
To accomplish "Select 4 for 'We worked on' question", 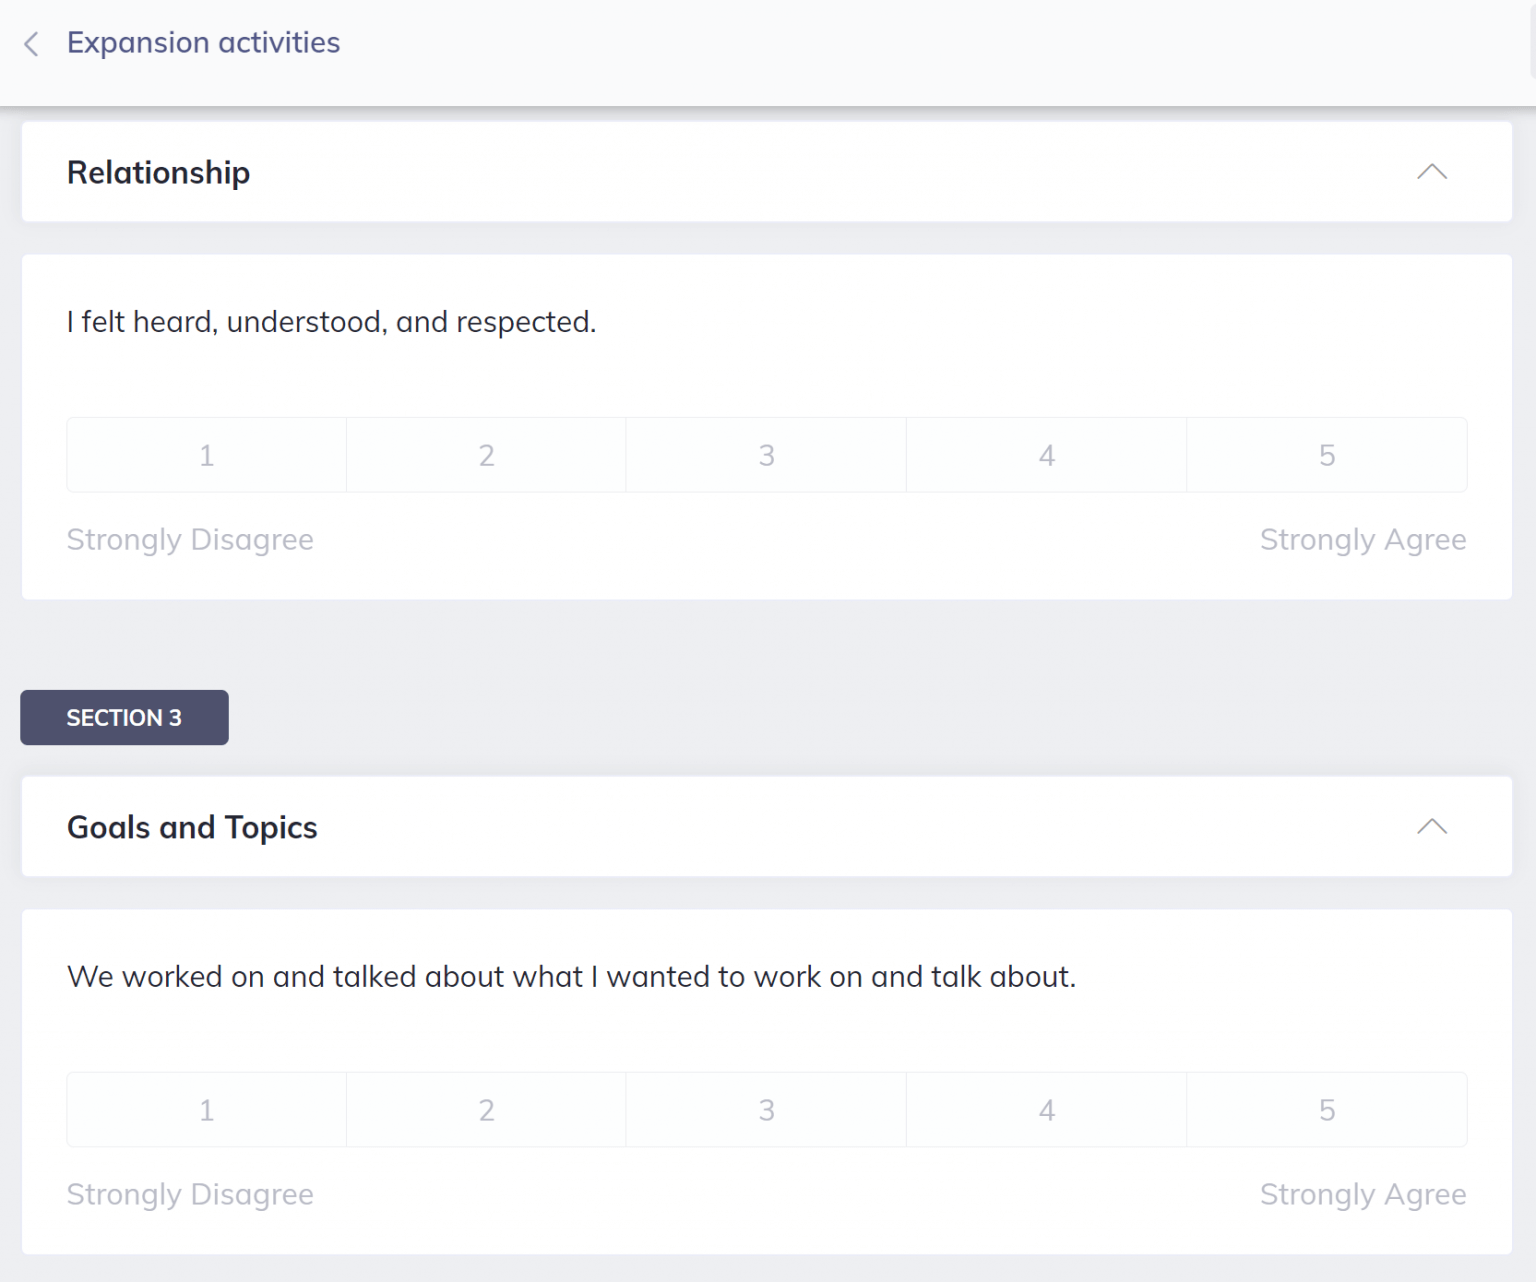I will [1047, 1110].
